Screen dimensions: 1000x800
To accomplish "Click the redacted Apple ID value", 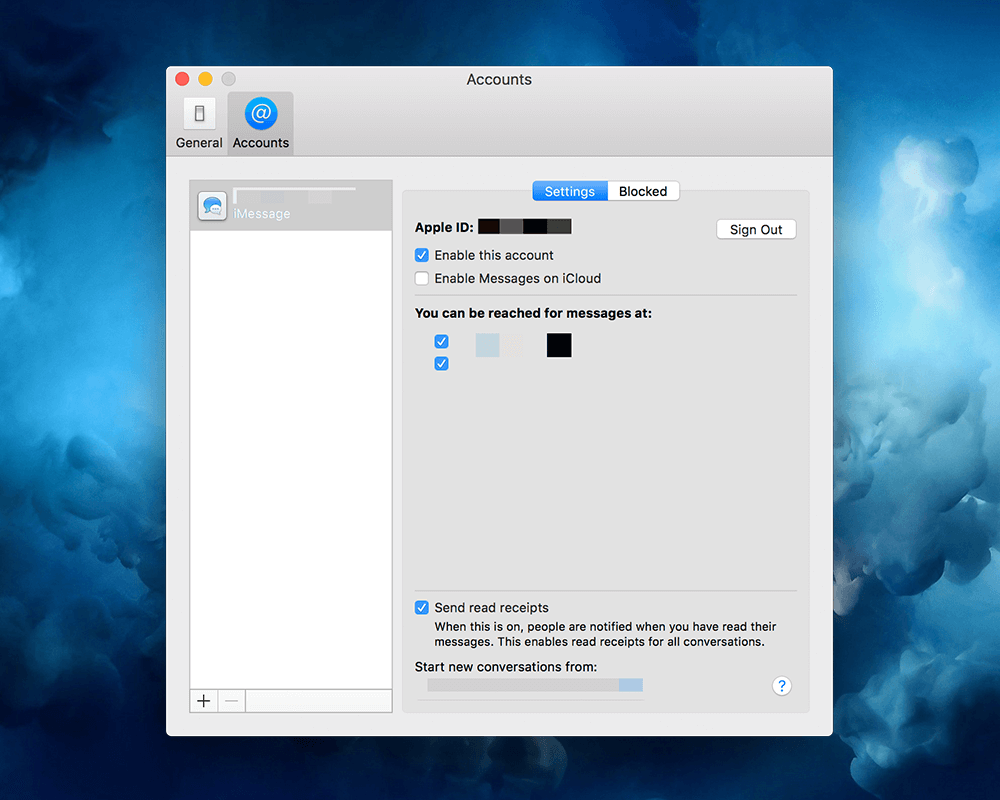I will click(x=525, y=226).
